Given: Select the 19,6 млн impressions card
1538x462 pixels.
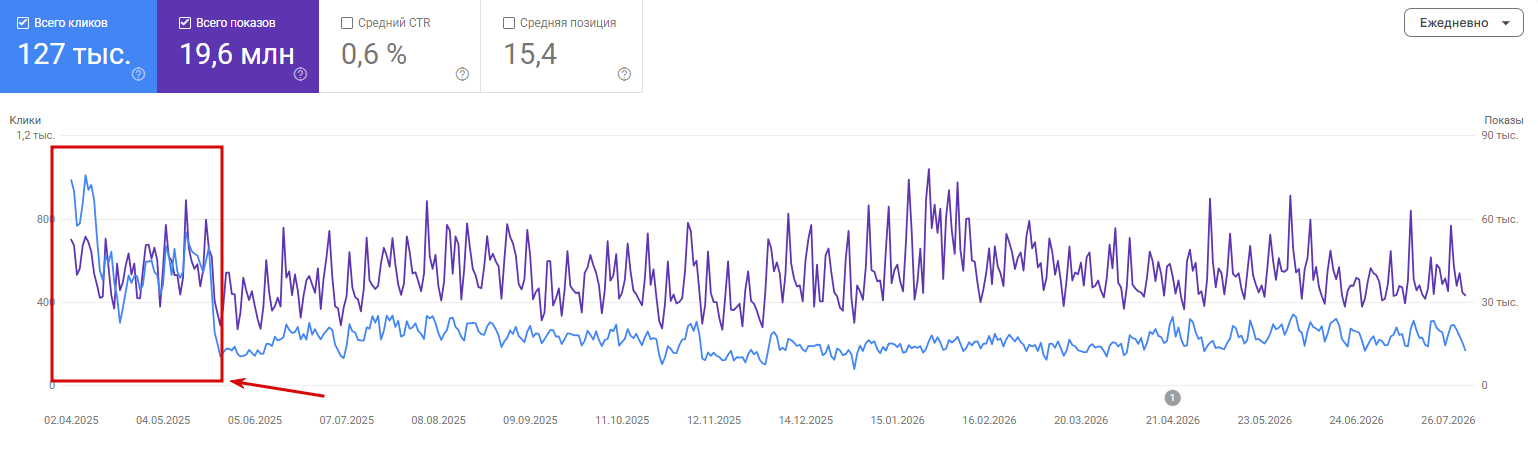Looking at the screenshot, I should coord(238,46).
